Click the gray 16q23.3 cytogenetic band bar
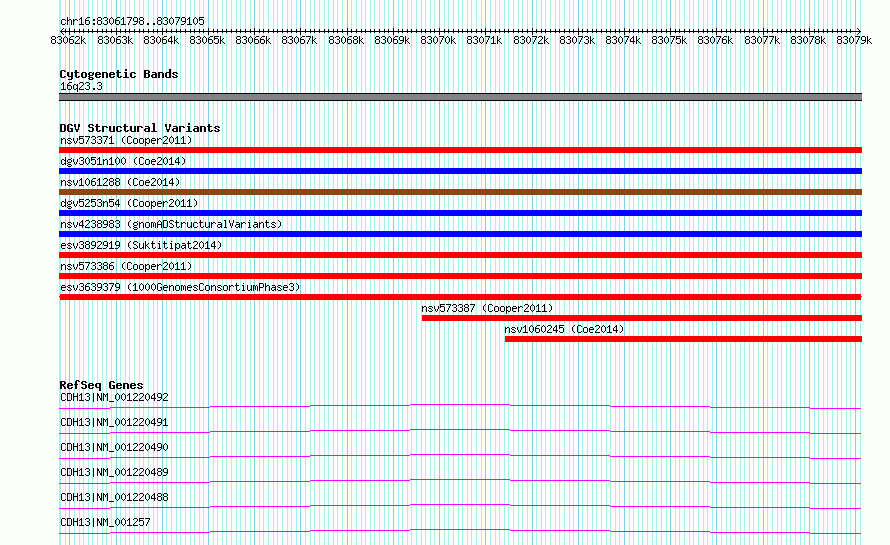 point(460,97)
